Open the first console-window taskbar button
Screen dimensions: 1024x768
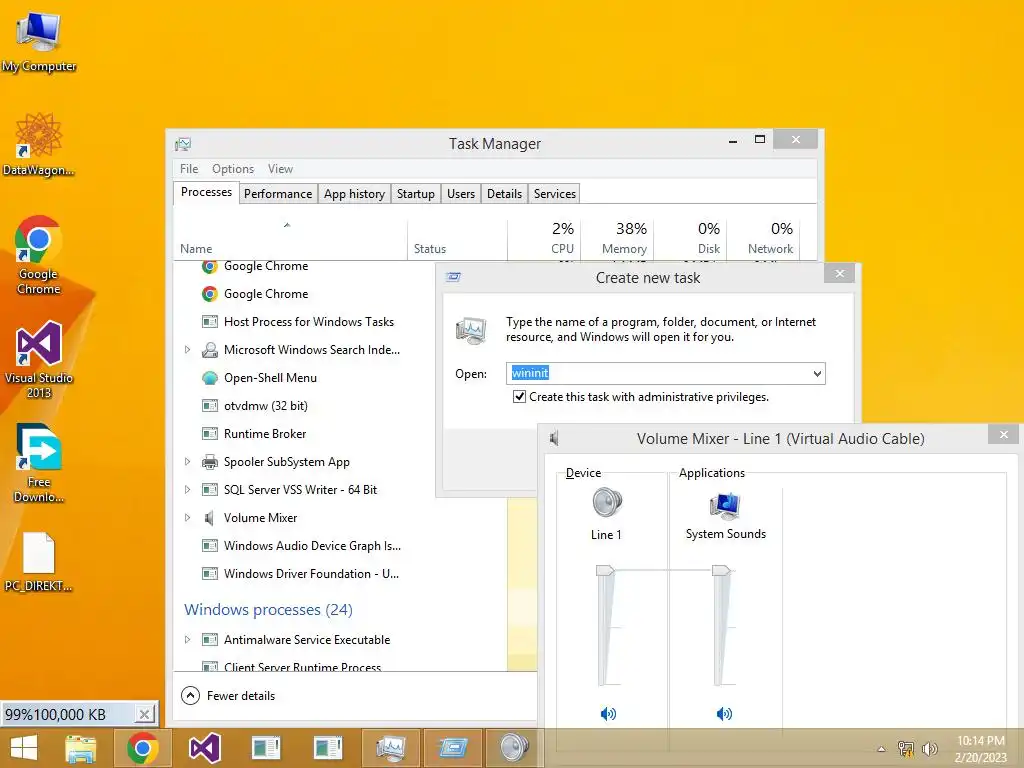coord(266,748)
